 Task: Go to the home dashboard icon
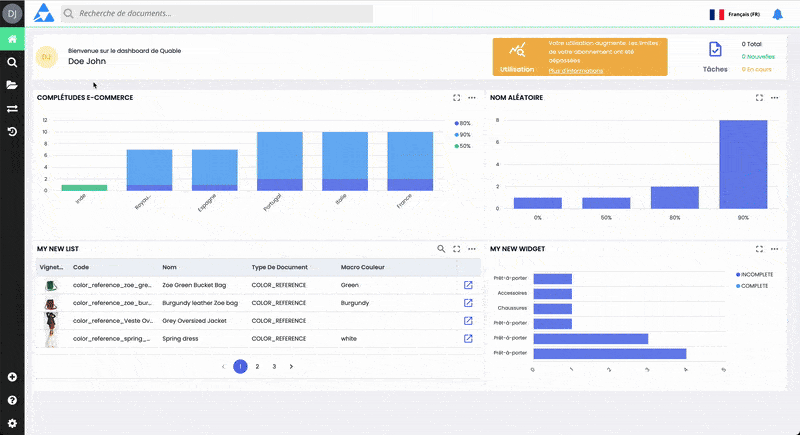point(12,39)
